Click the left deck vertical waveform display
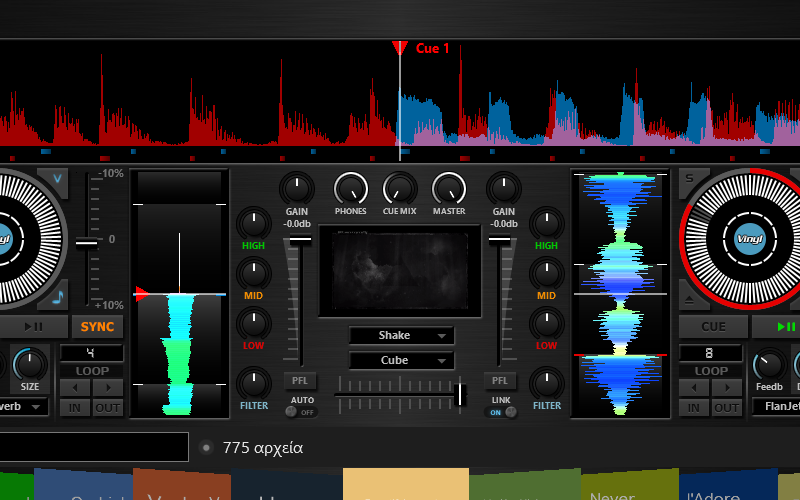 [x=179, y=294]
